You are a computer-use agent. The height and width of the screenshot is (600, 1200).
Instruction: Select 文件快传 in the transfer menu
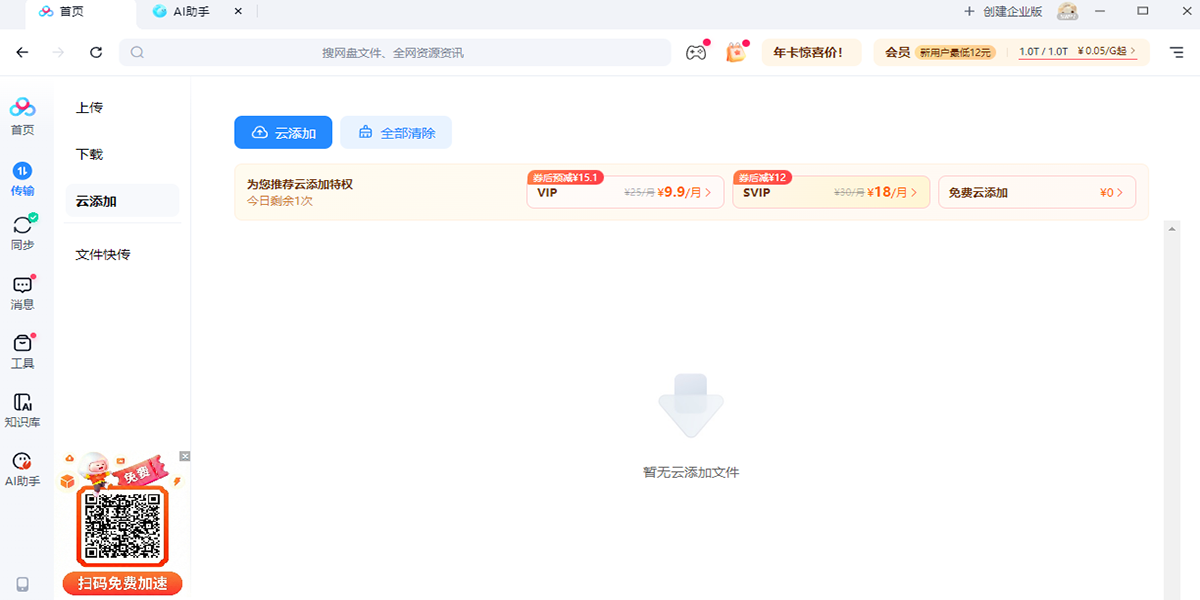pos(103,254)
